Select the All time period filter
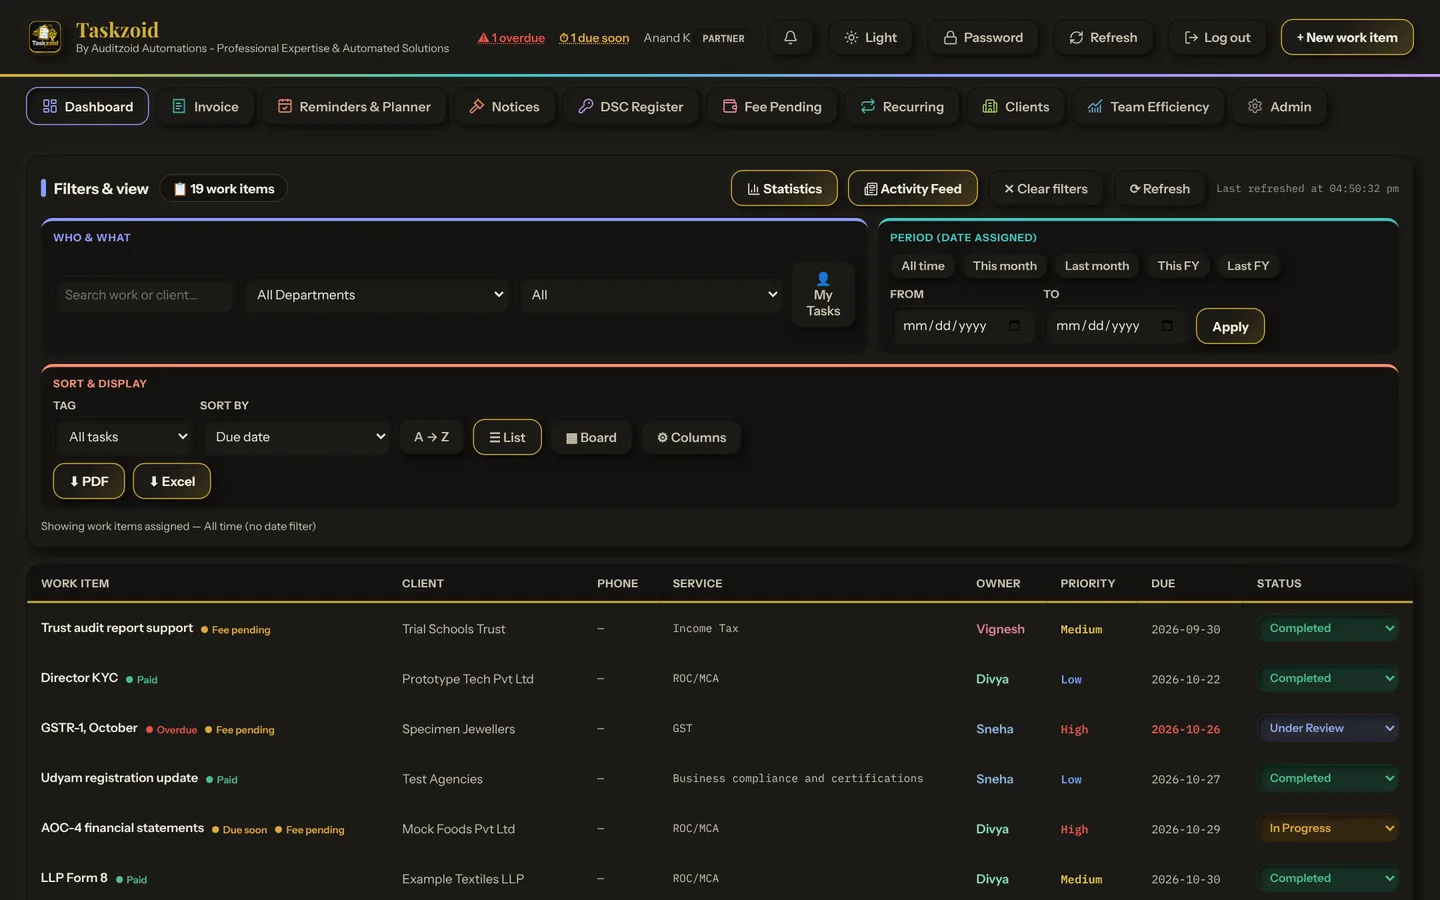Screen dimensions: 1440x900 coord(923,266)
